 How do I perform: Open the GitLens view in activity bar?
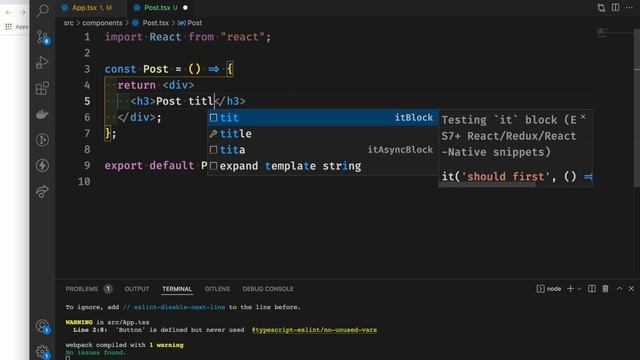click(42, 140)
